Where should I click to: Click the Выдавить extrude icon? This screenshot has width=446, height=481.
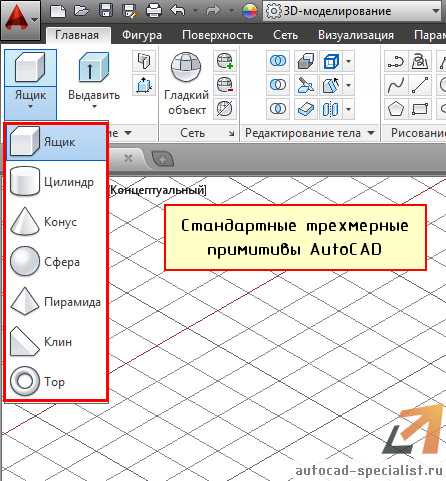(x=94, y=68)
